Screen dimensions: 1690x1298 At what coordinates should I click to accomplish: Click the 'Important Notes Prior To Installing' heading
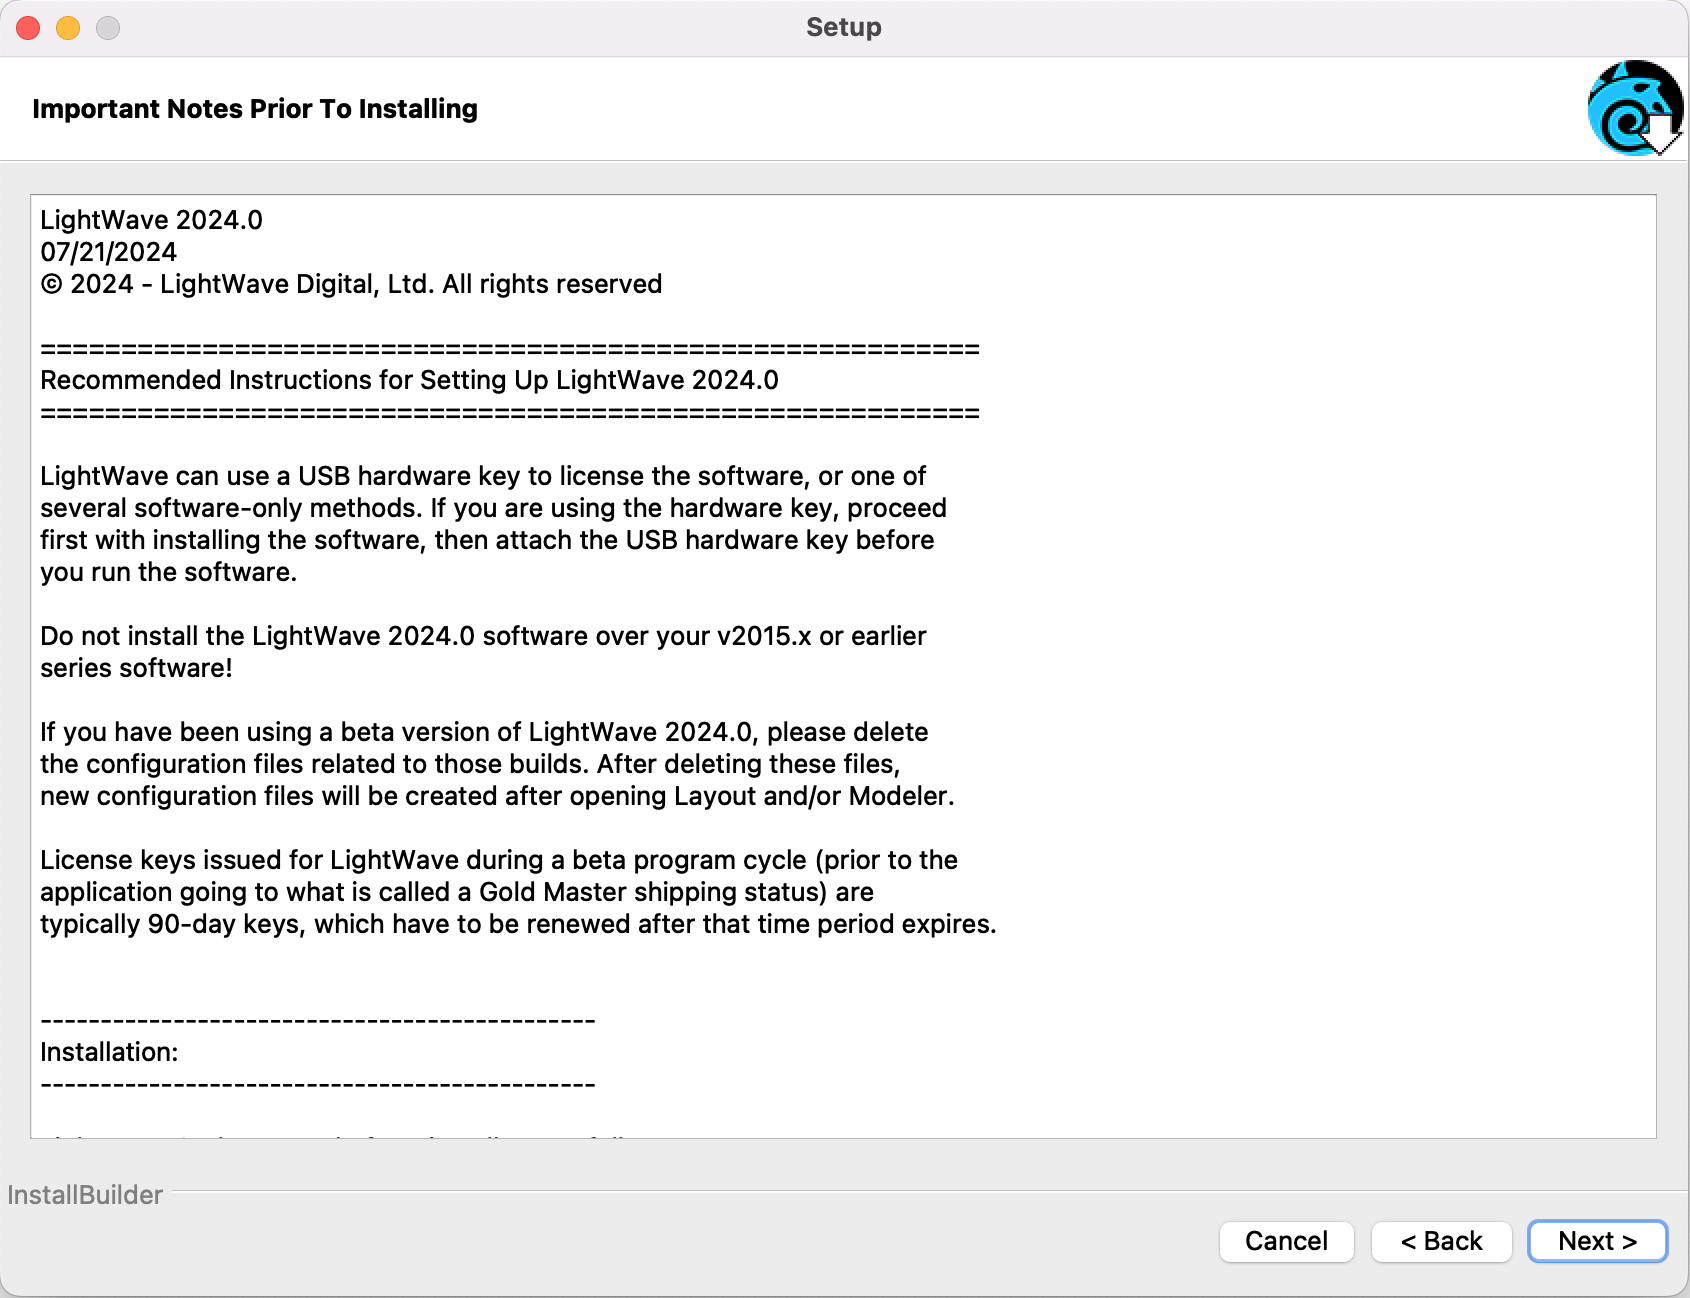pyautogui.click(x=255, y=108)
